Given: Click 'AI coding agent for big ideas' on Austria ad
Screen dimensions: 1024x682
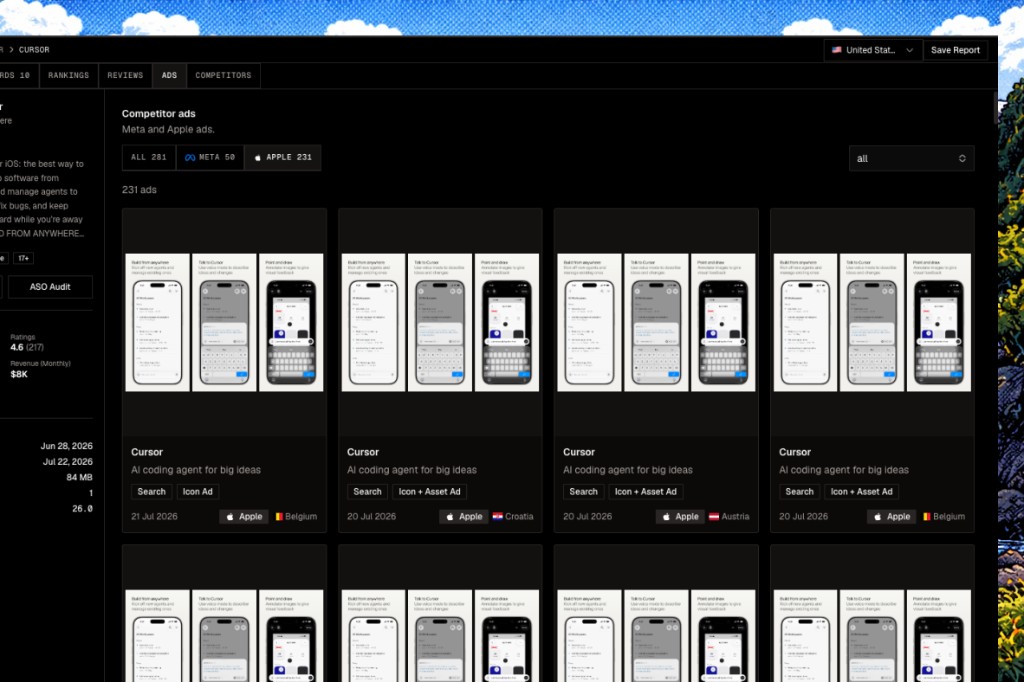Looking at the screenshot, I should (628, 470).
